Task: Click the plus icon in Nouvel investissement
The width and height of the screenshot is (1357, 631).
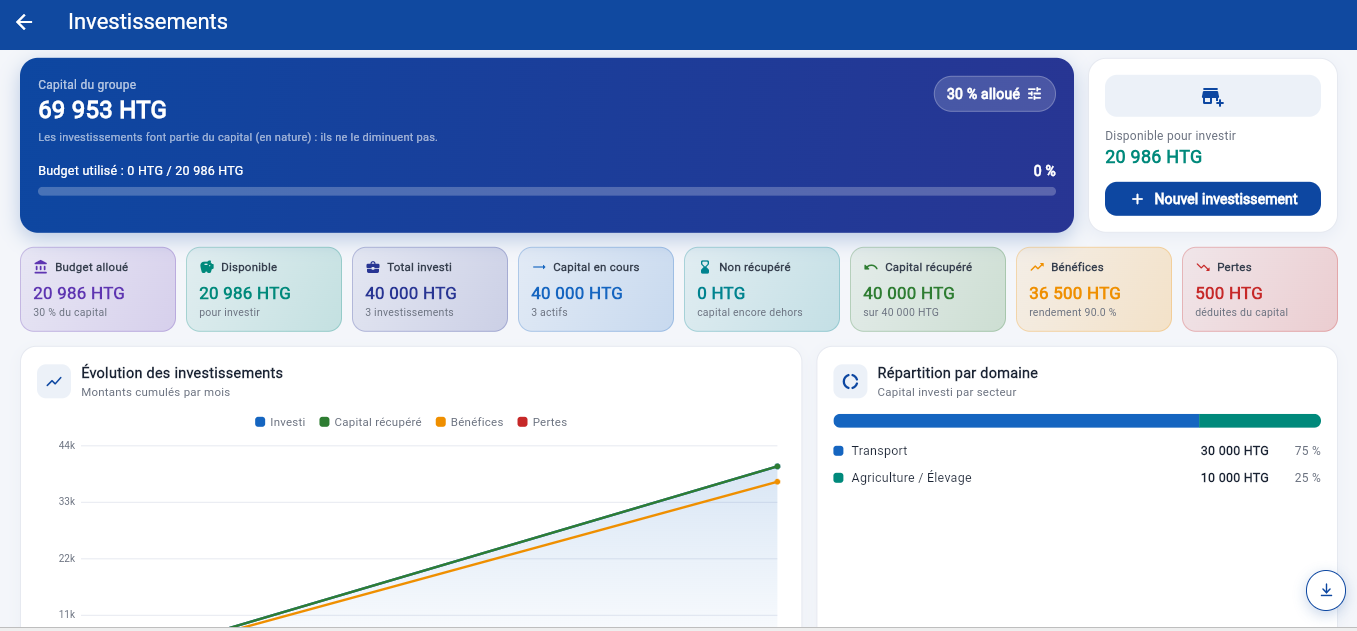Action: point(1137,199)
